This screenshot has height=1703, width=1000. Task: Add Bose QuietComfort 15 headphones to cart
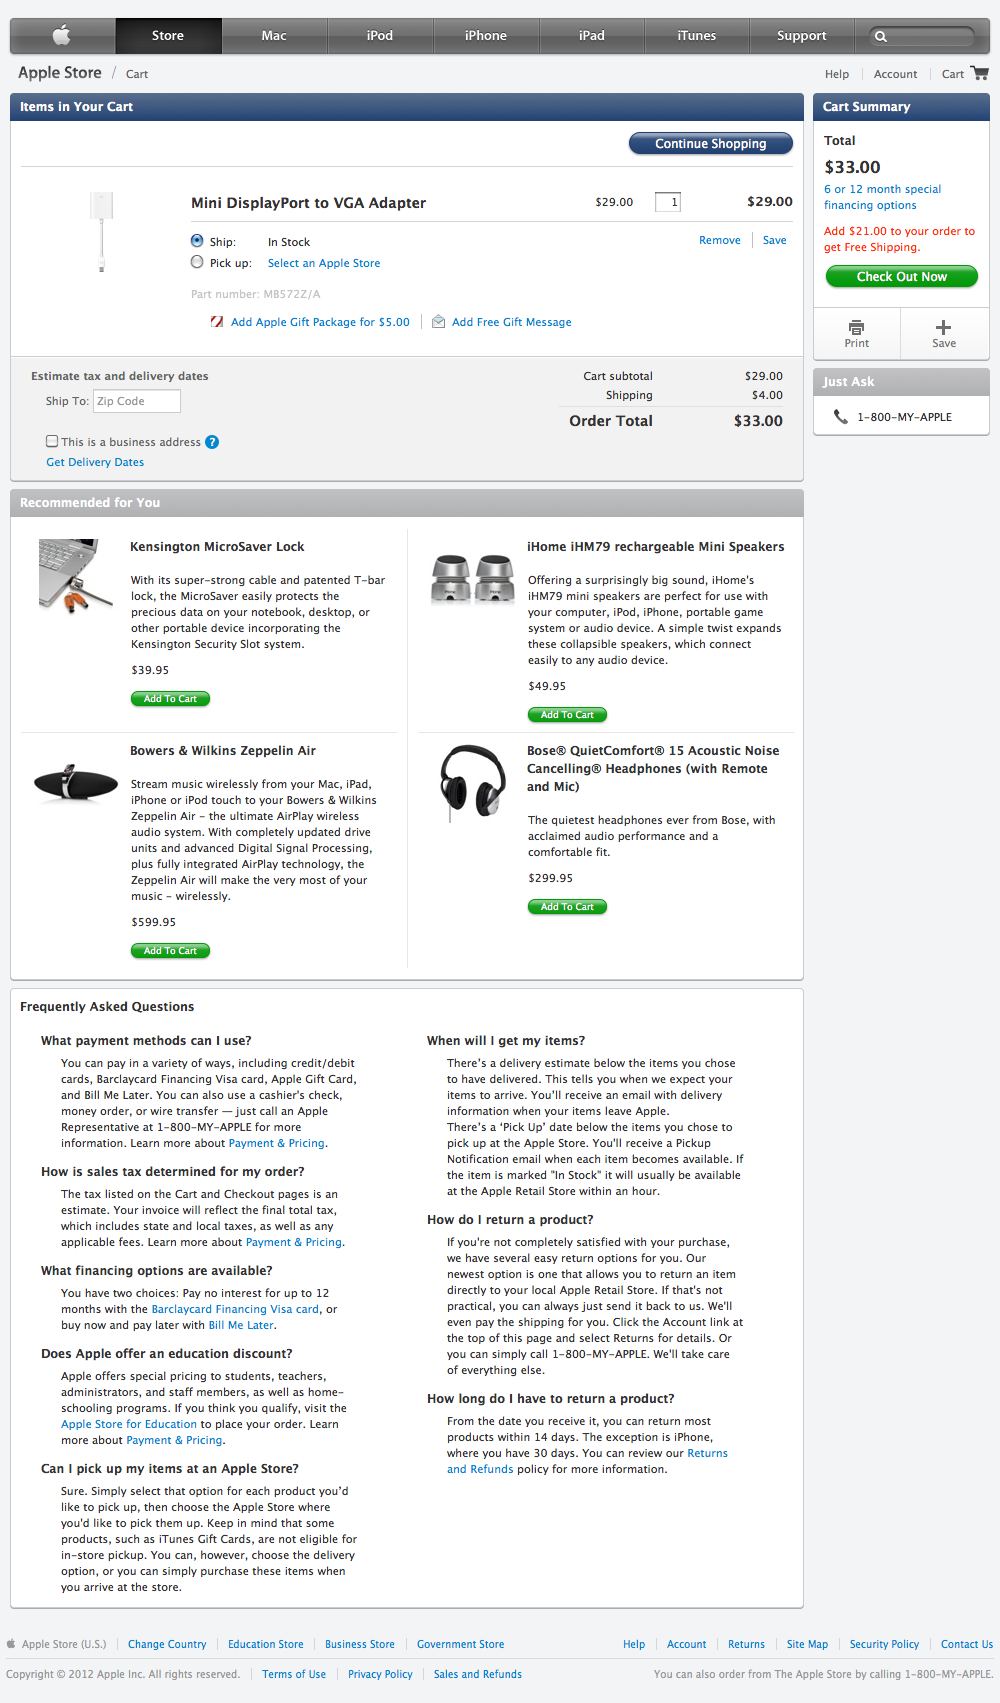[x=567, y=907]
